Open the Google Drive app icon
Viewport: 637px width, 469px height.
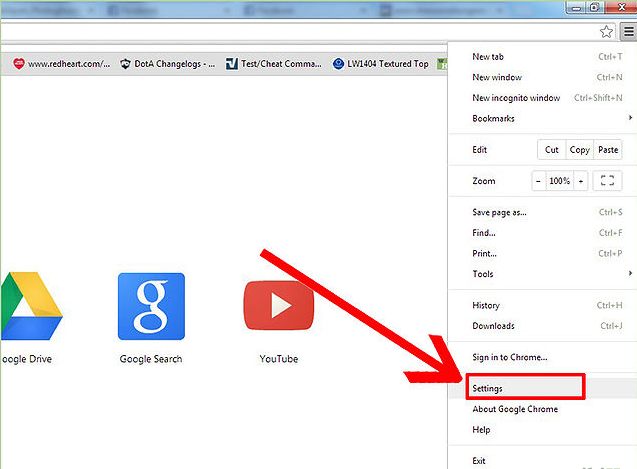32,306
